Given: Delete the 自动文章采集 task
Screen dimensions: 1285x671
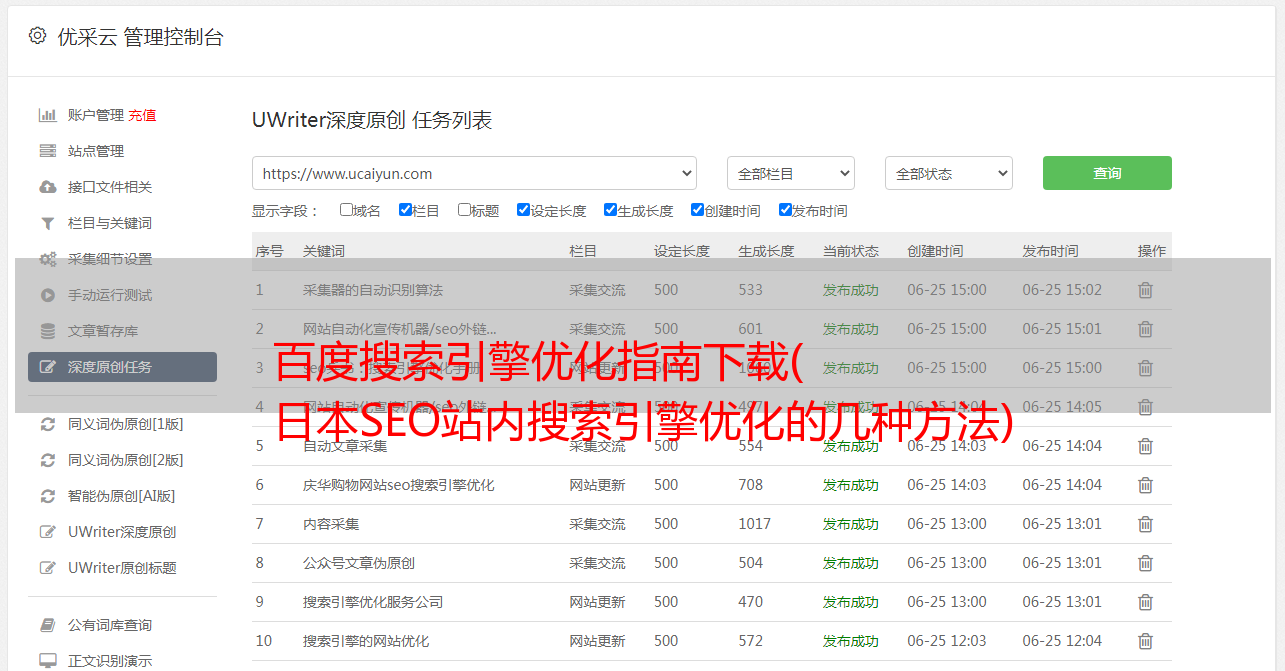Looking at the screenshot, I should click(1145, 446).
